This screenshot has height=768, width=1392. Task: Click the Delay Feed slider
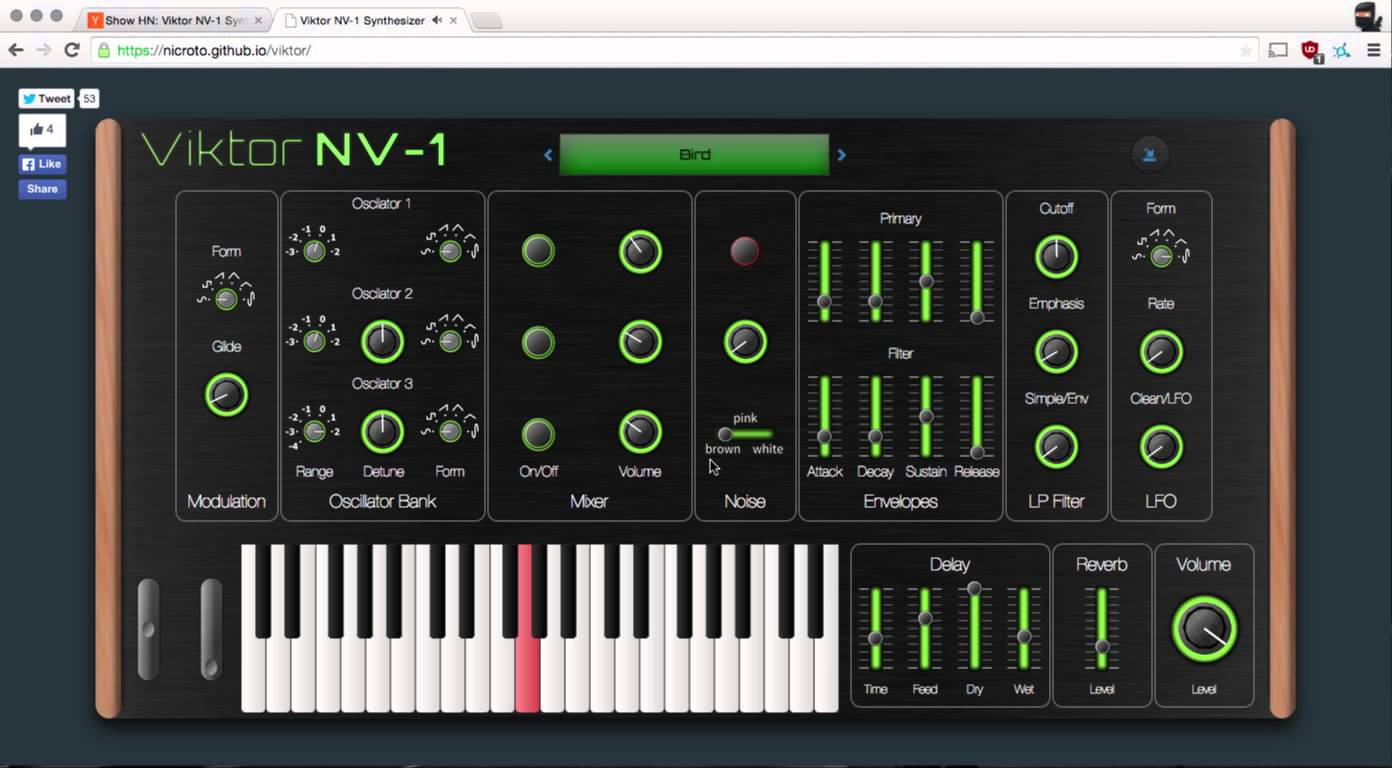click(925, 628)
